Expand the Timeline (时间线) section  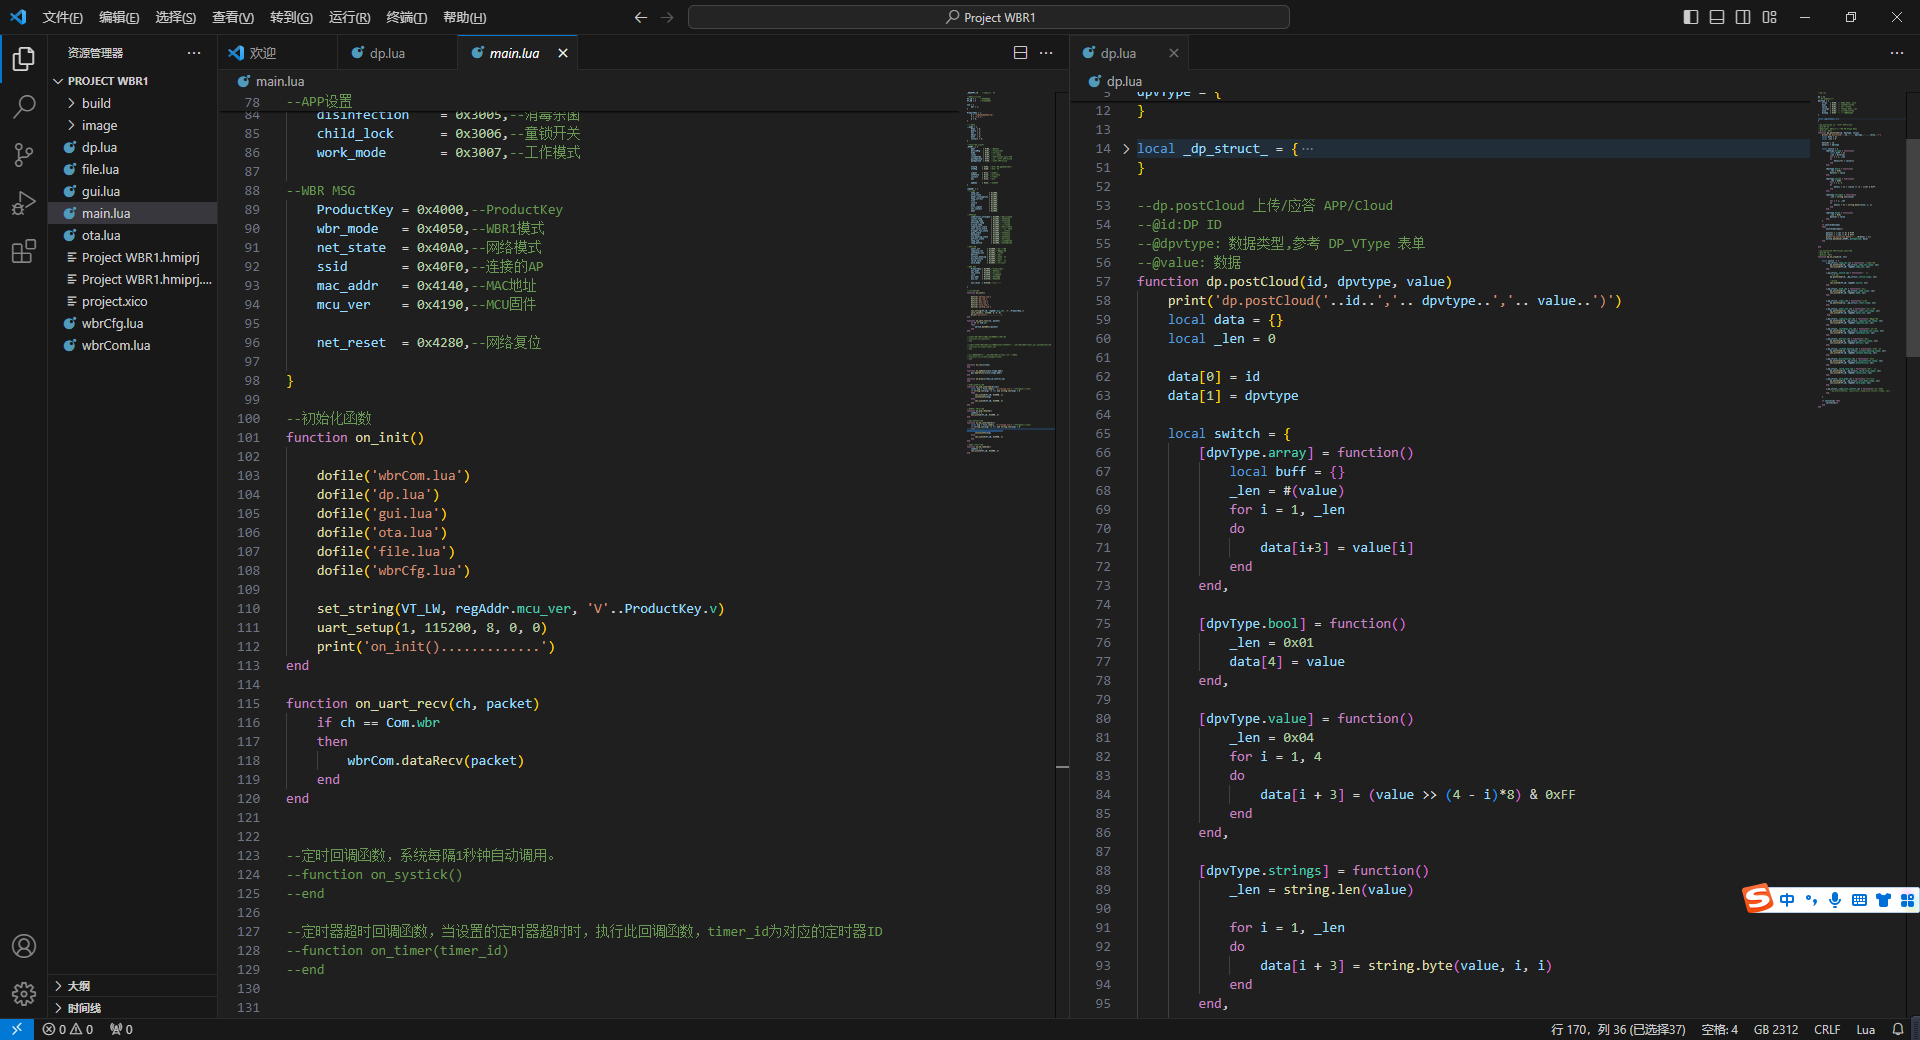133,1008
